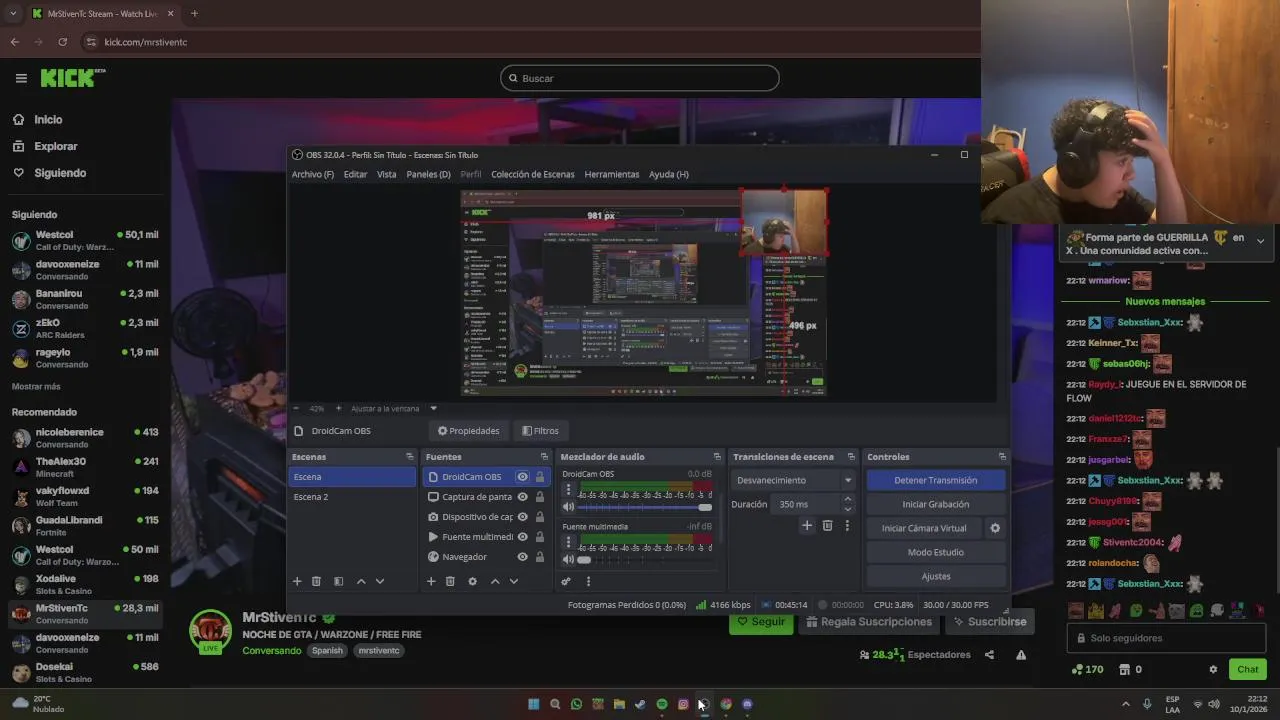The width and height of the screenshot is (1280, 720).
Task: Move source down with Fuentes down arrow
Action: pos(514,581)
